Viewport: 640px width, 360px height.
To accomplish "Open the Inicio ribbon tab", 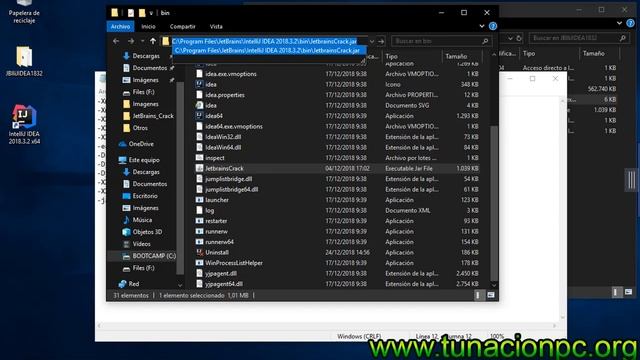I will 148,27.
